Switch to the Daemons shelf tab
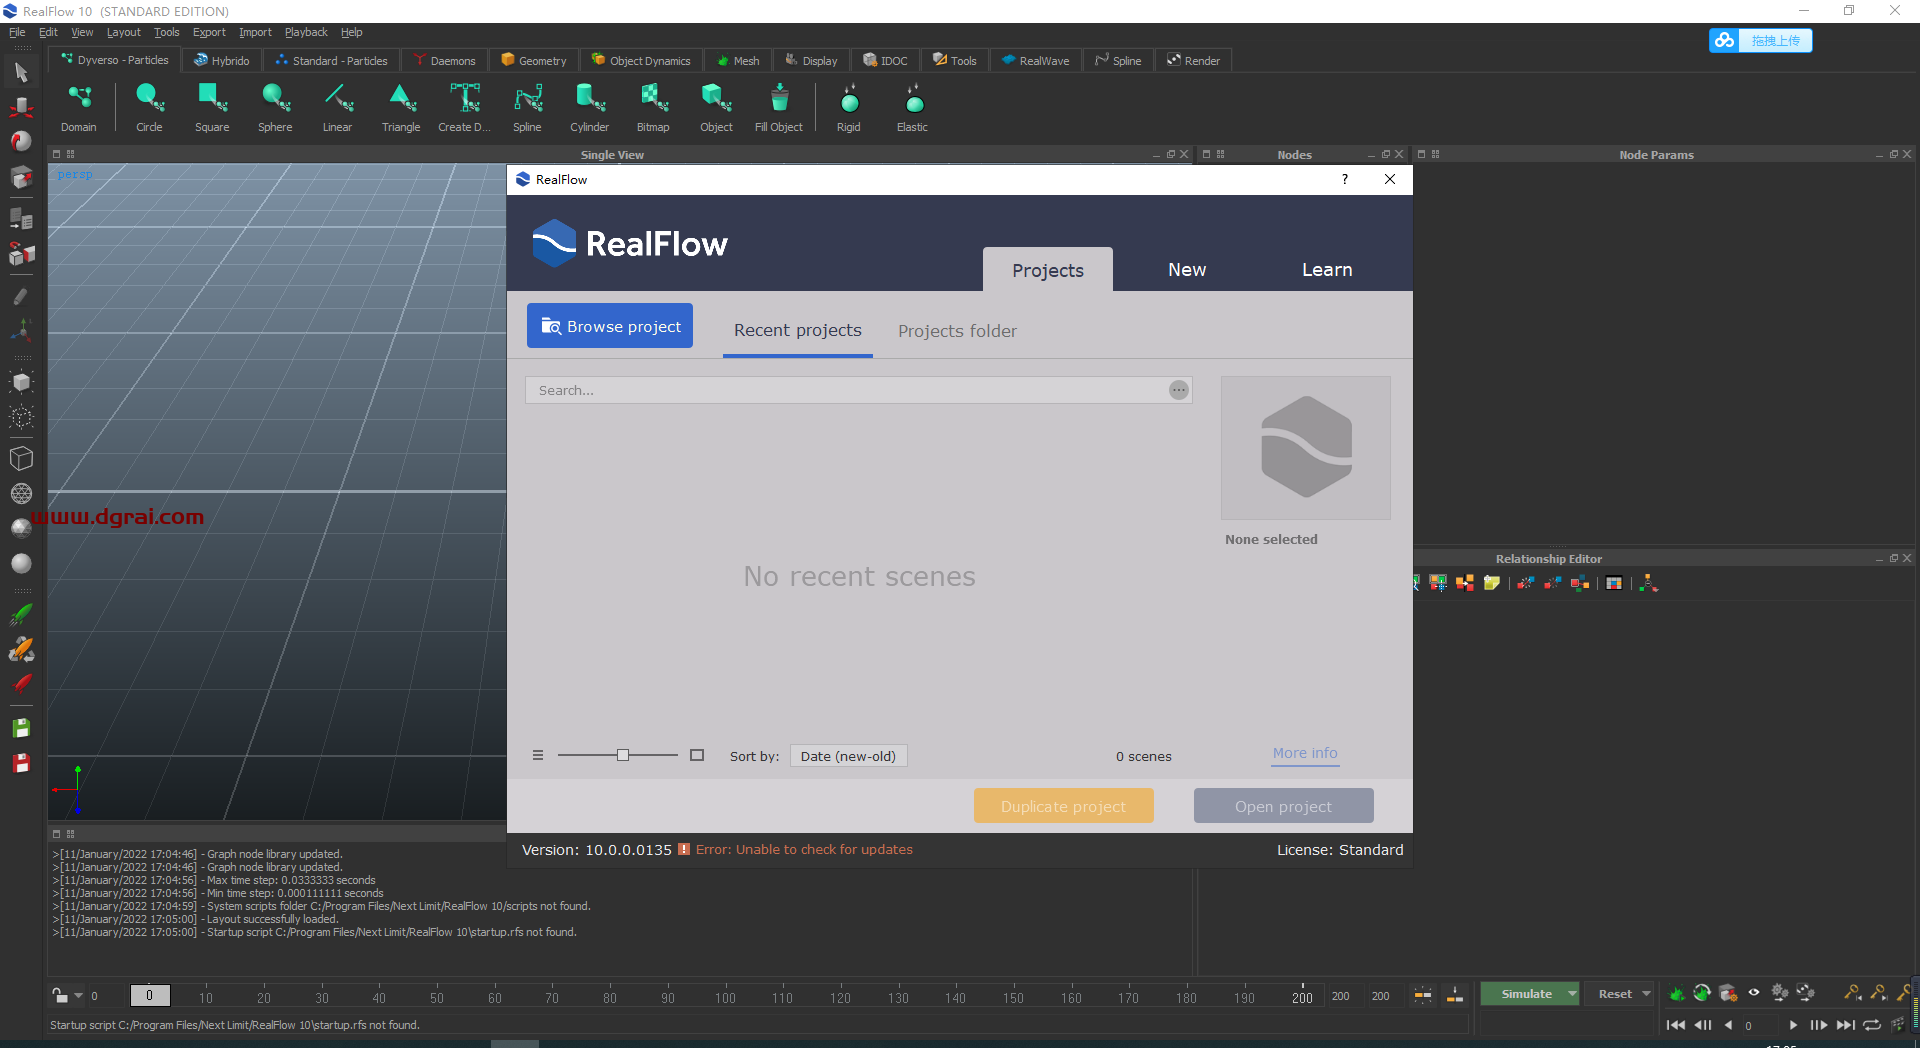The image size is (1920, 1048). (445, 60)
